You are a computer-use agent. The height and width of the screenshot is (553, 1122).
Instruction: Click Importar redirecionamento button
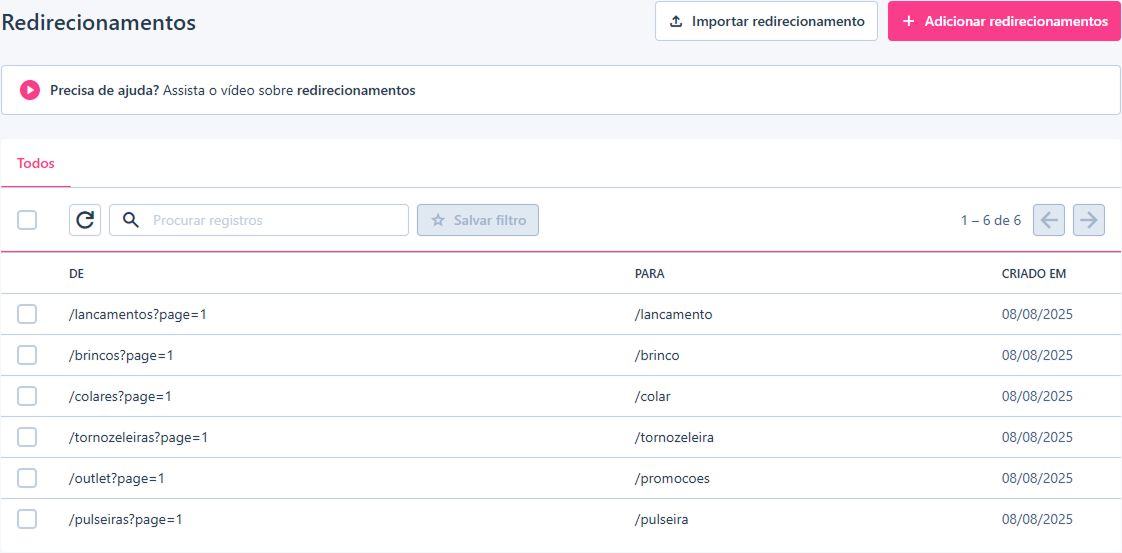click(x=766, y=21)
